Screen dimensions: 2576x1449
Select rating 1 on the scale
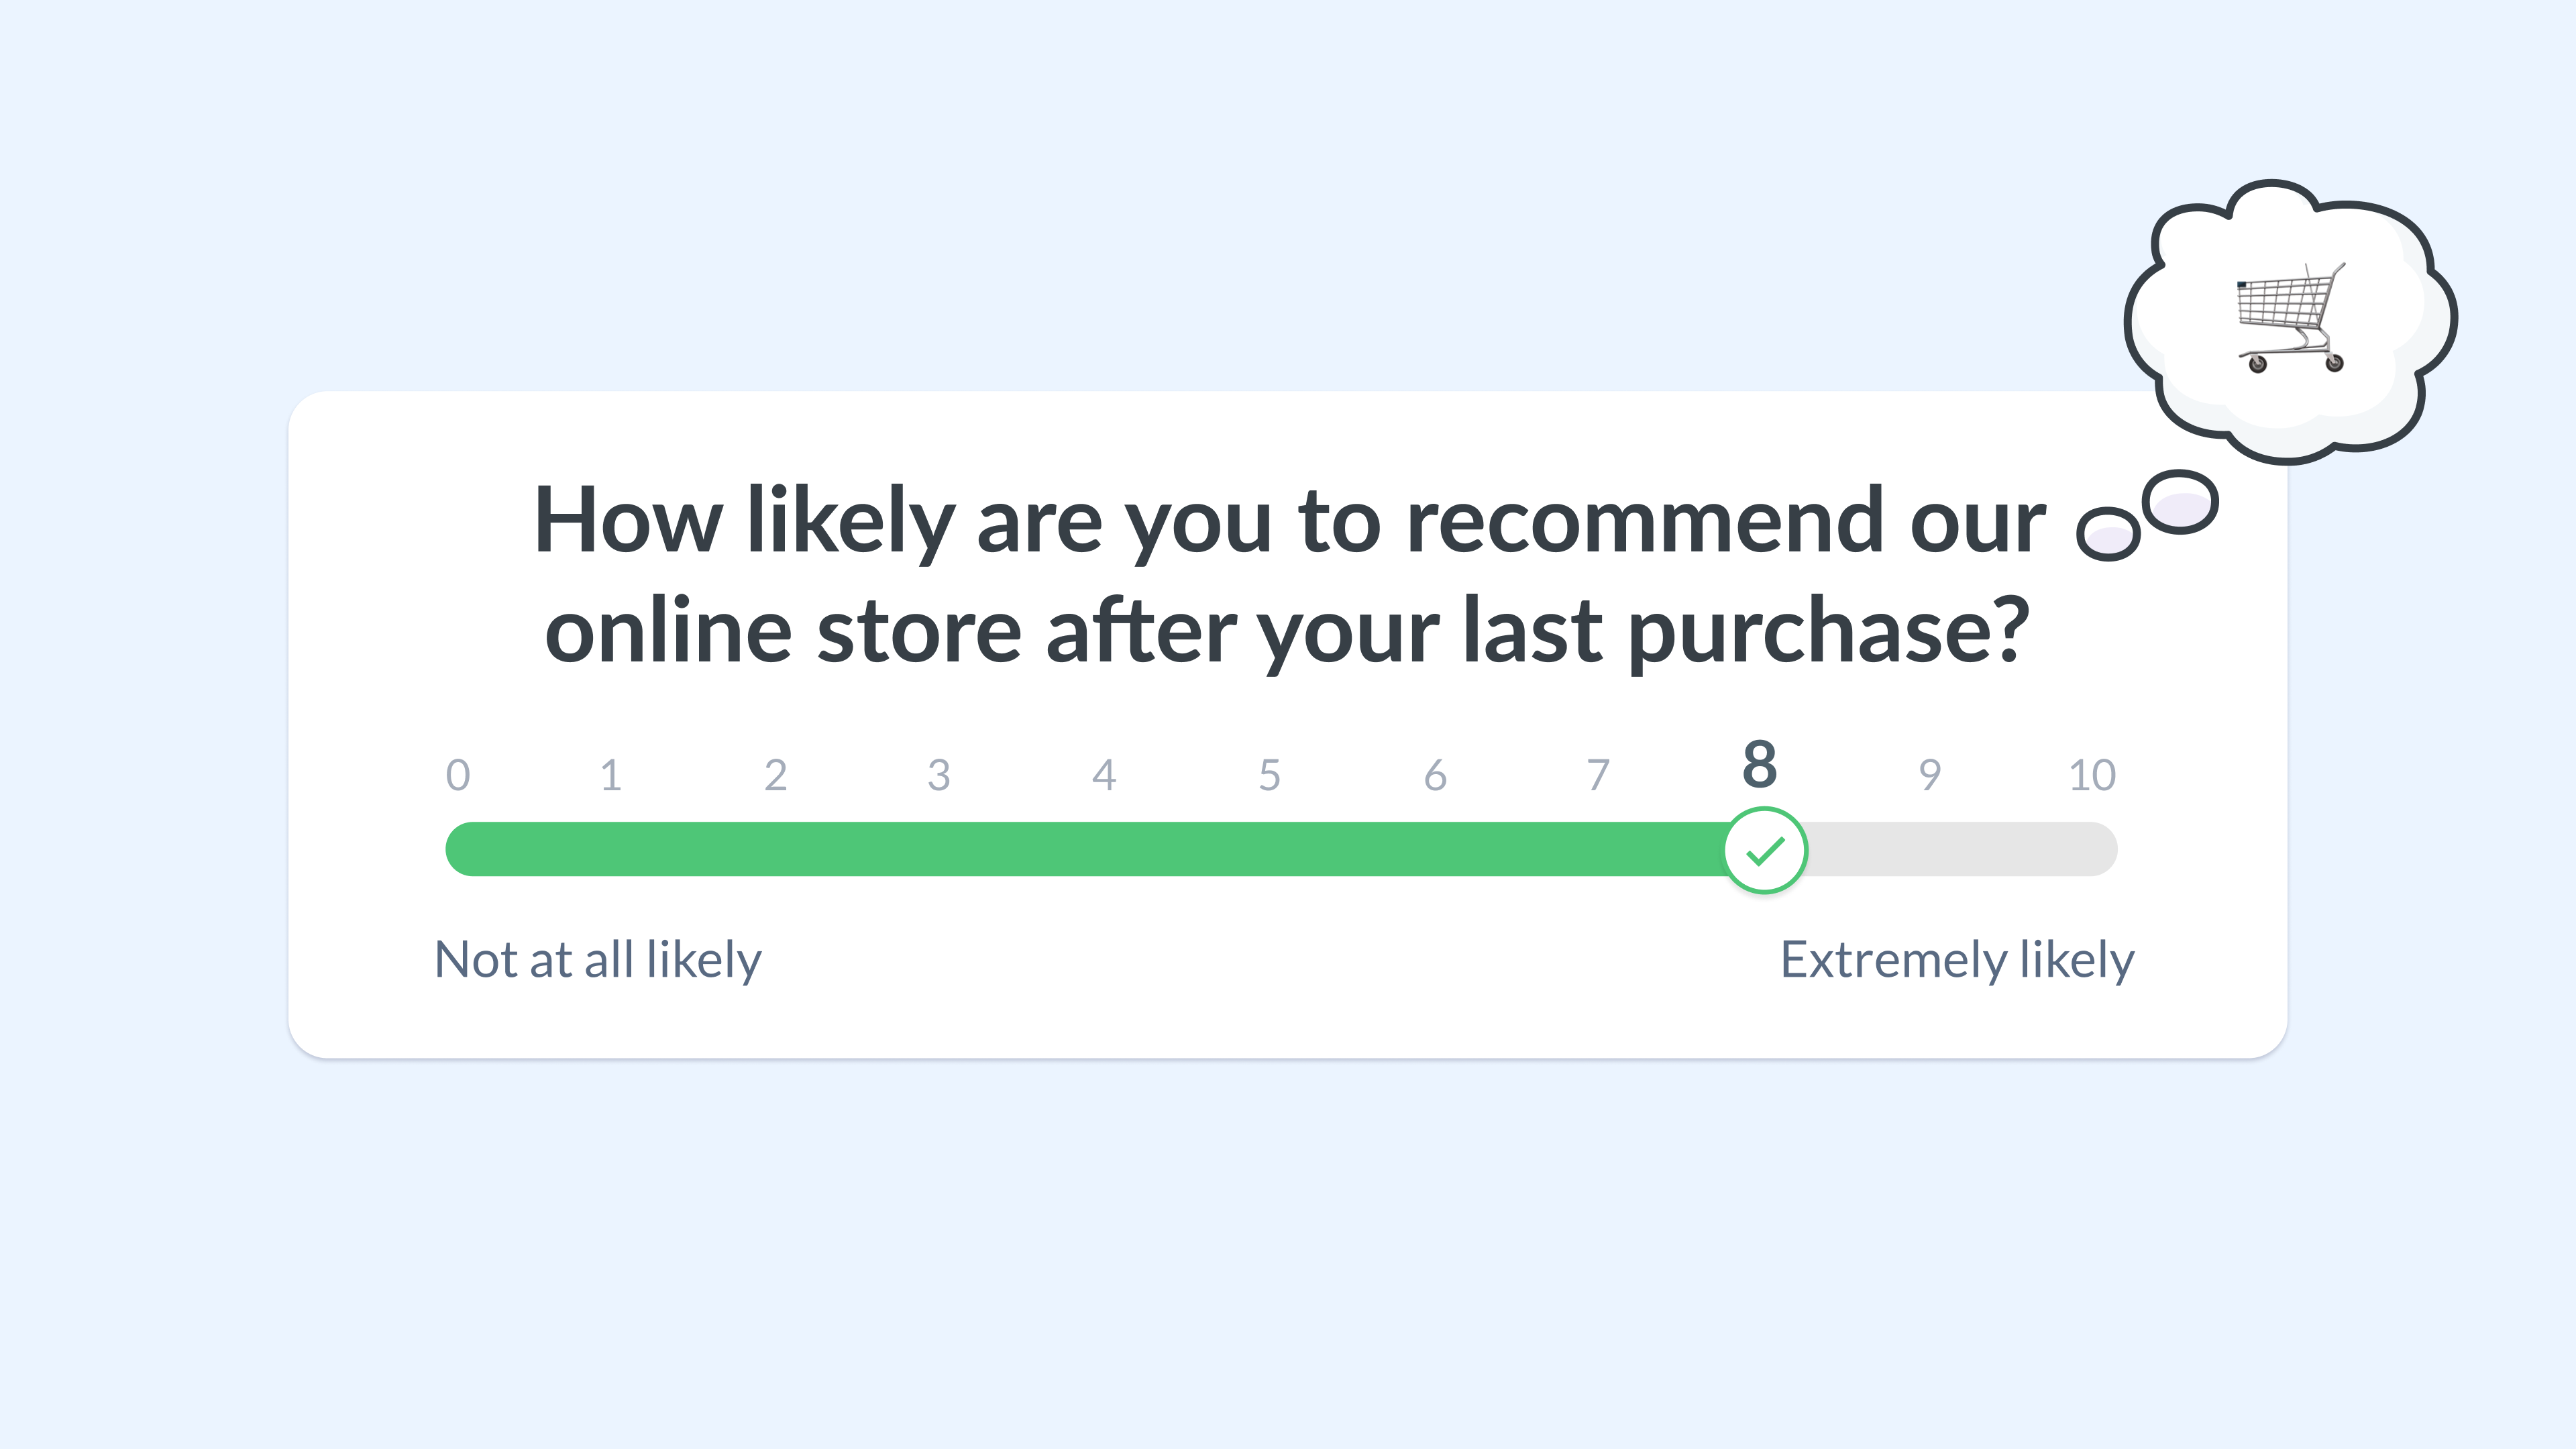tap(611, 775)
